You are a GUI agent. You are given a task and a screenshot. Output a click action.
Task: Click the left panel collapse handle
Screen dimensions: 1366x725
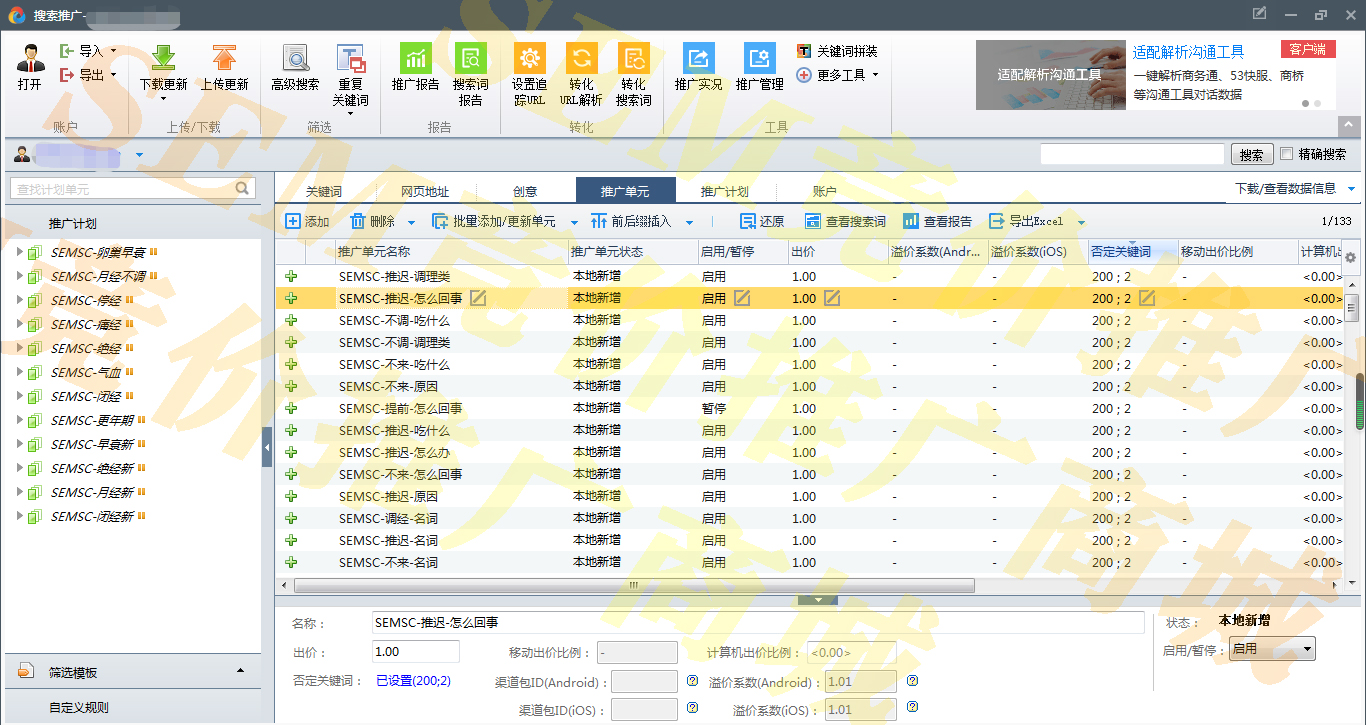point(267,447)
